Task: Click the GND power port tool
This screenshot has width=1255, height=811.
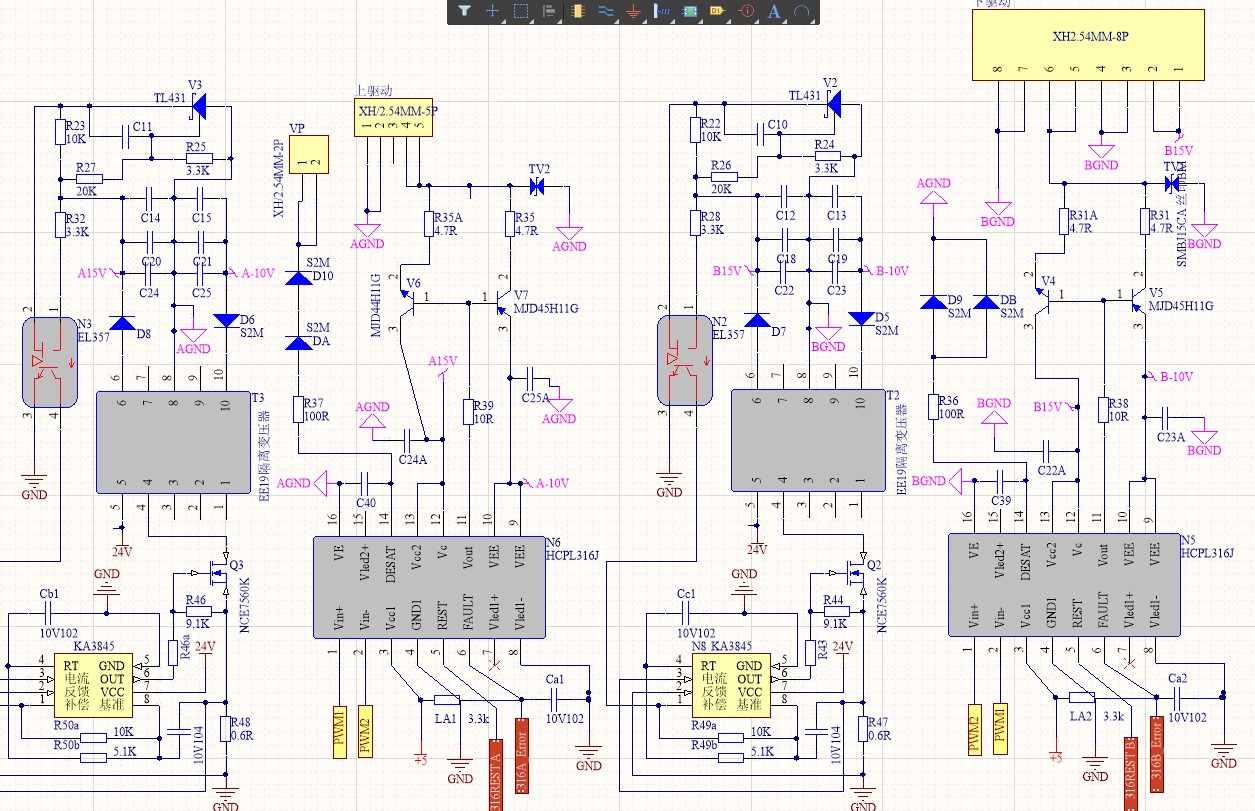Action: click(633, 11)
